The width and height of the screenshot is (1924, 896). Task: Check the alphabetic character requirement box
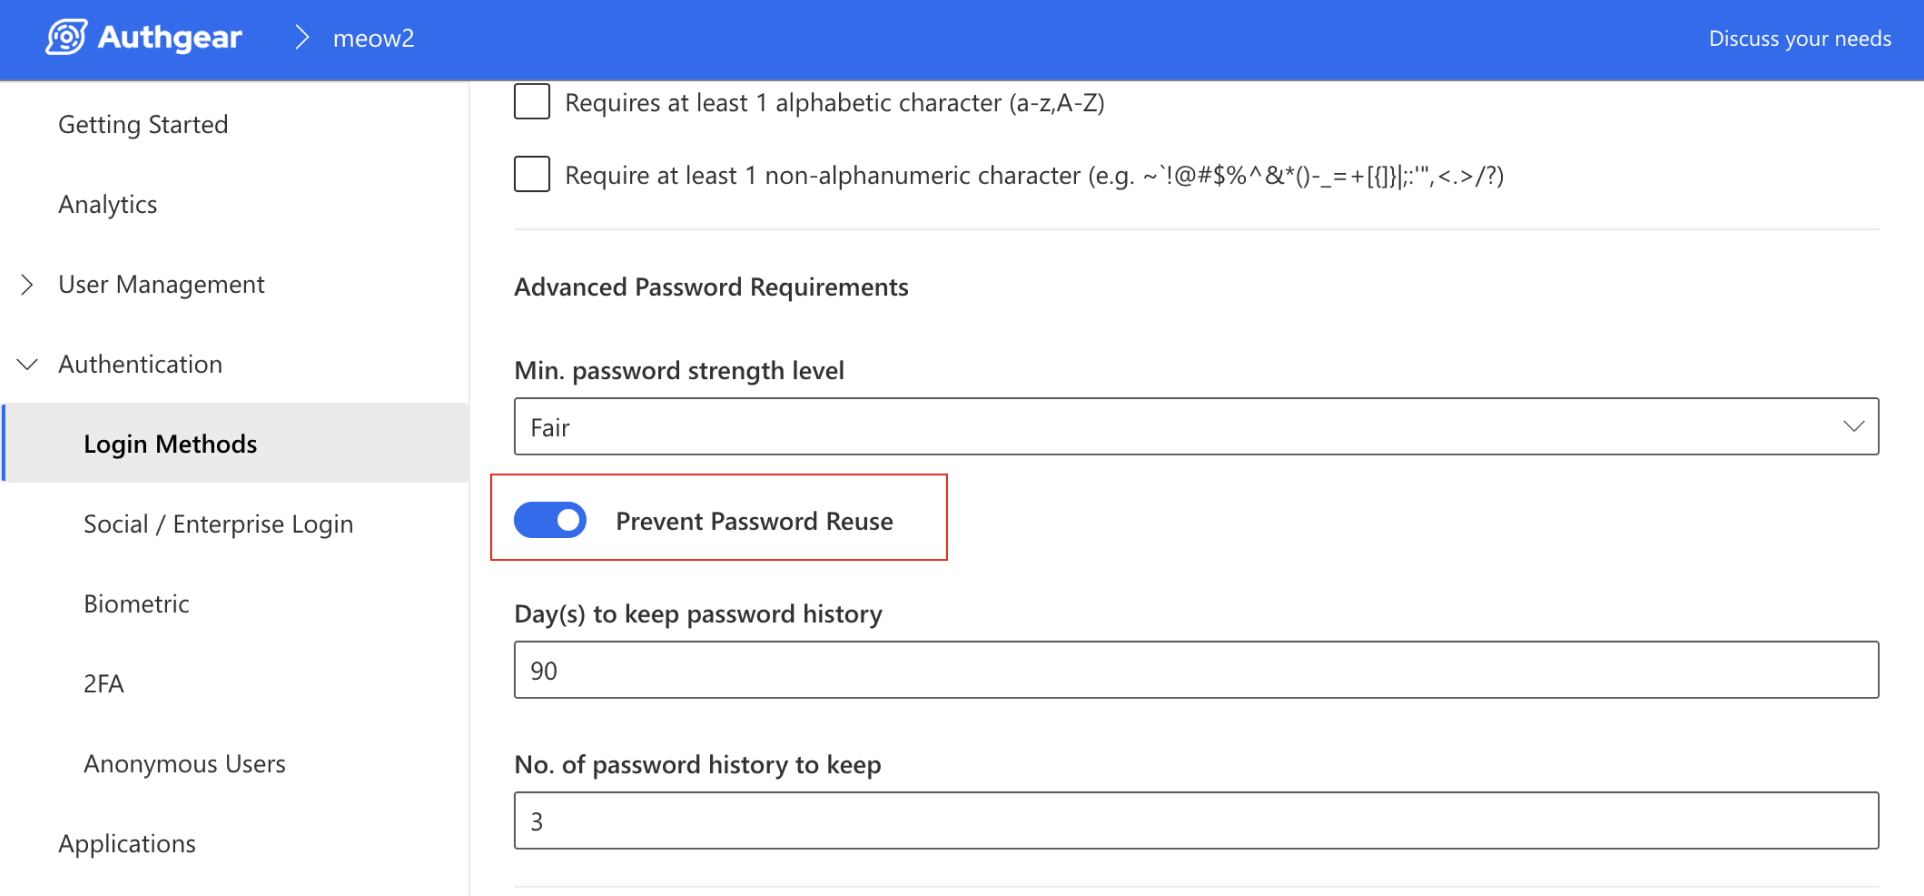[532, 102]
